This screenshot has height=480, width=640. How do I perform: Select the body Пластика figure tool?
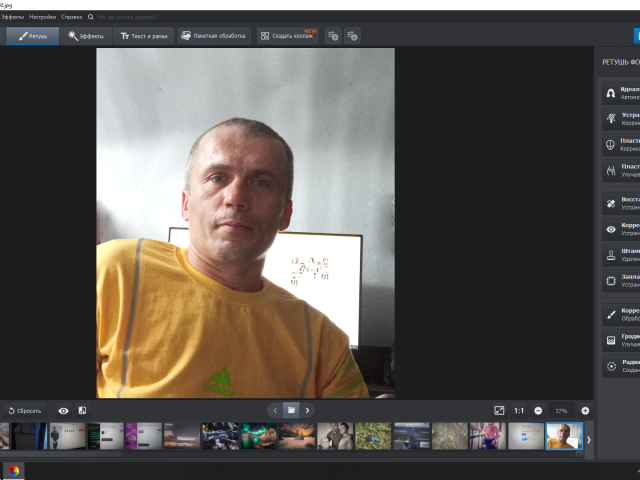(621, 170)
